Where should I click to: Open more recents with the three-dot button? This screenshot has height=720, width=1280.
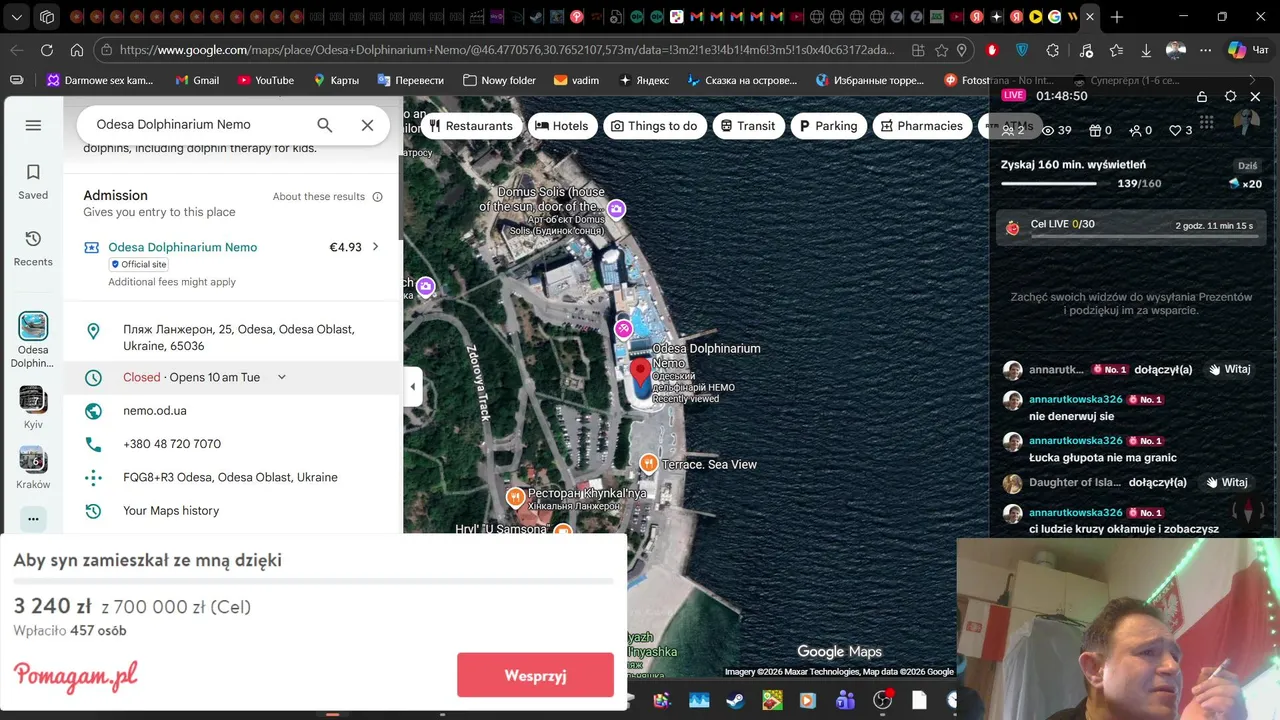[33, 518]
